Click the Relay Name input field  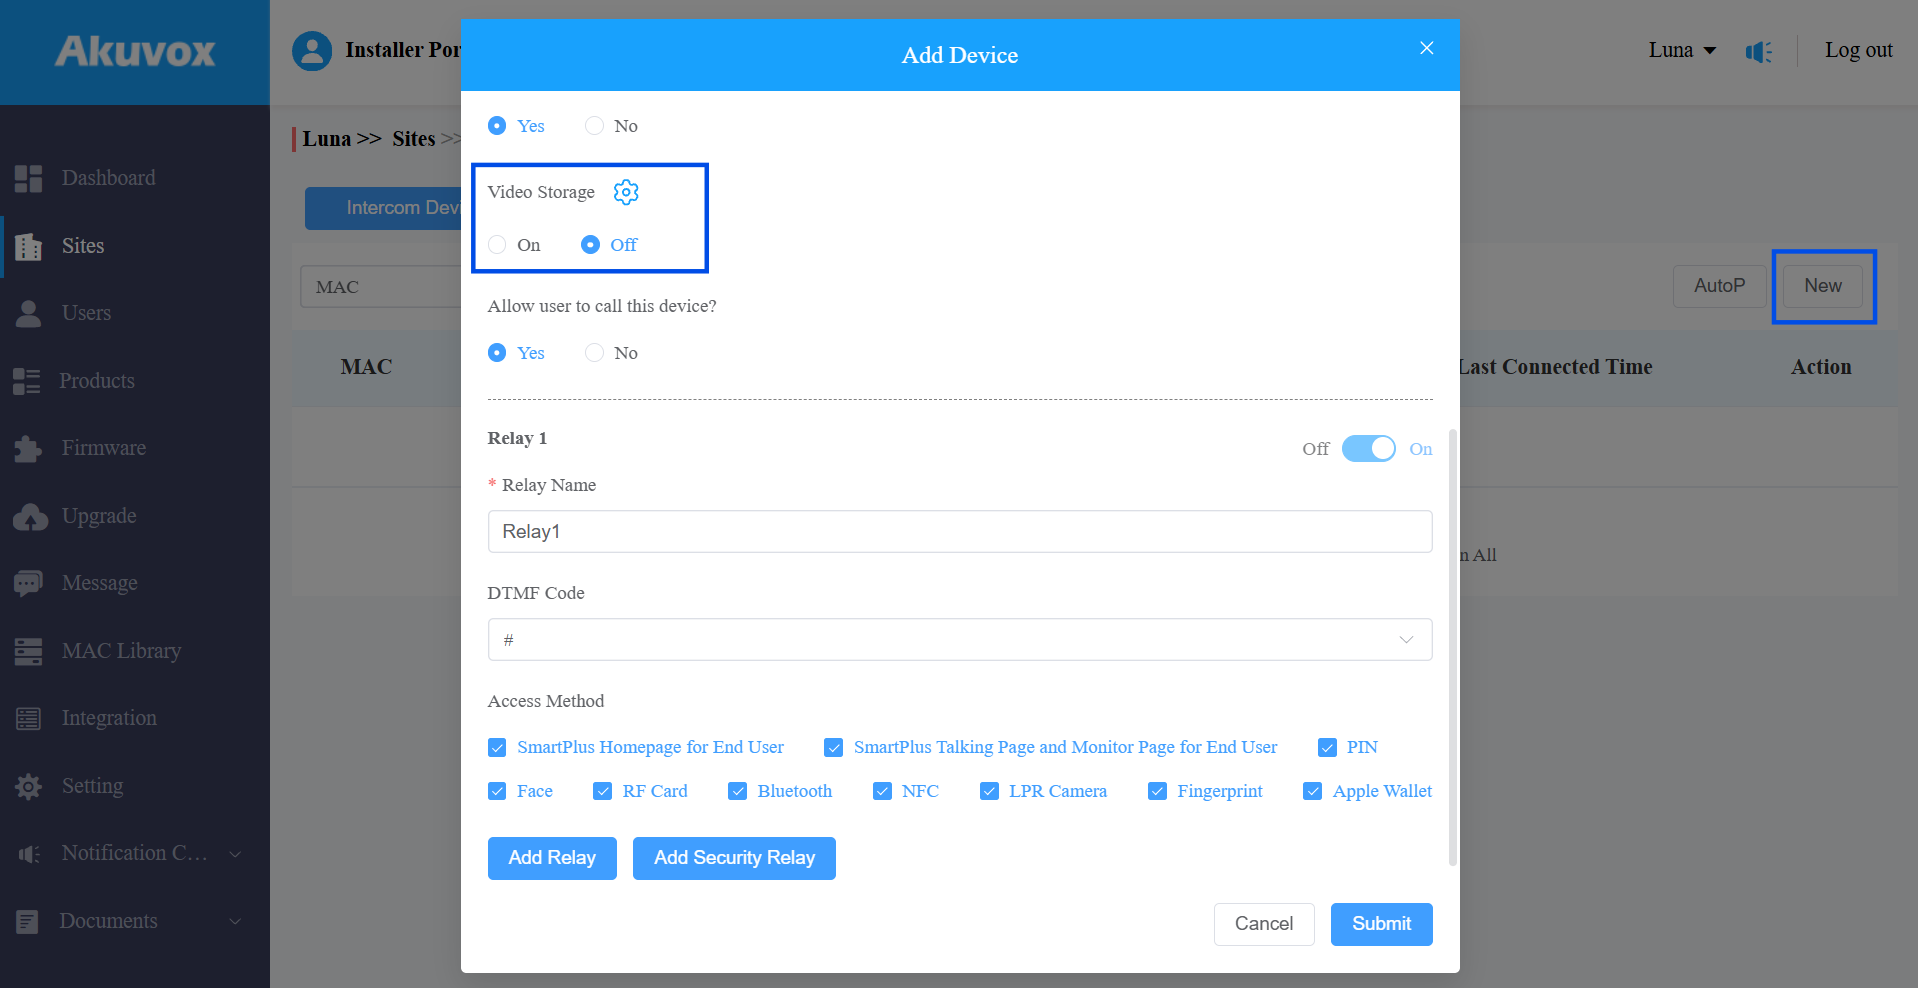[x=959, y=532]
